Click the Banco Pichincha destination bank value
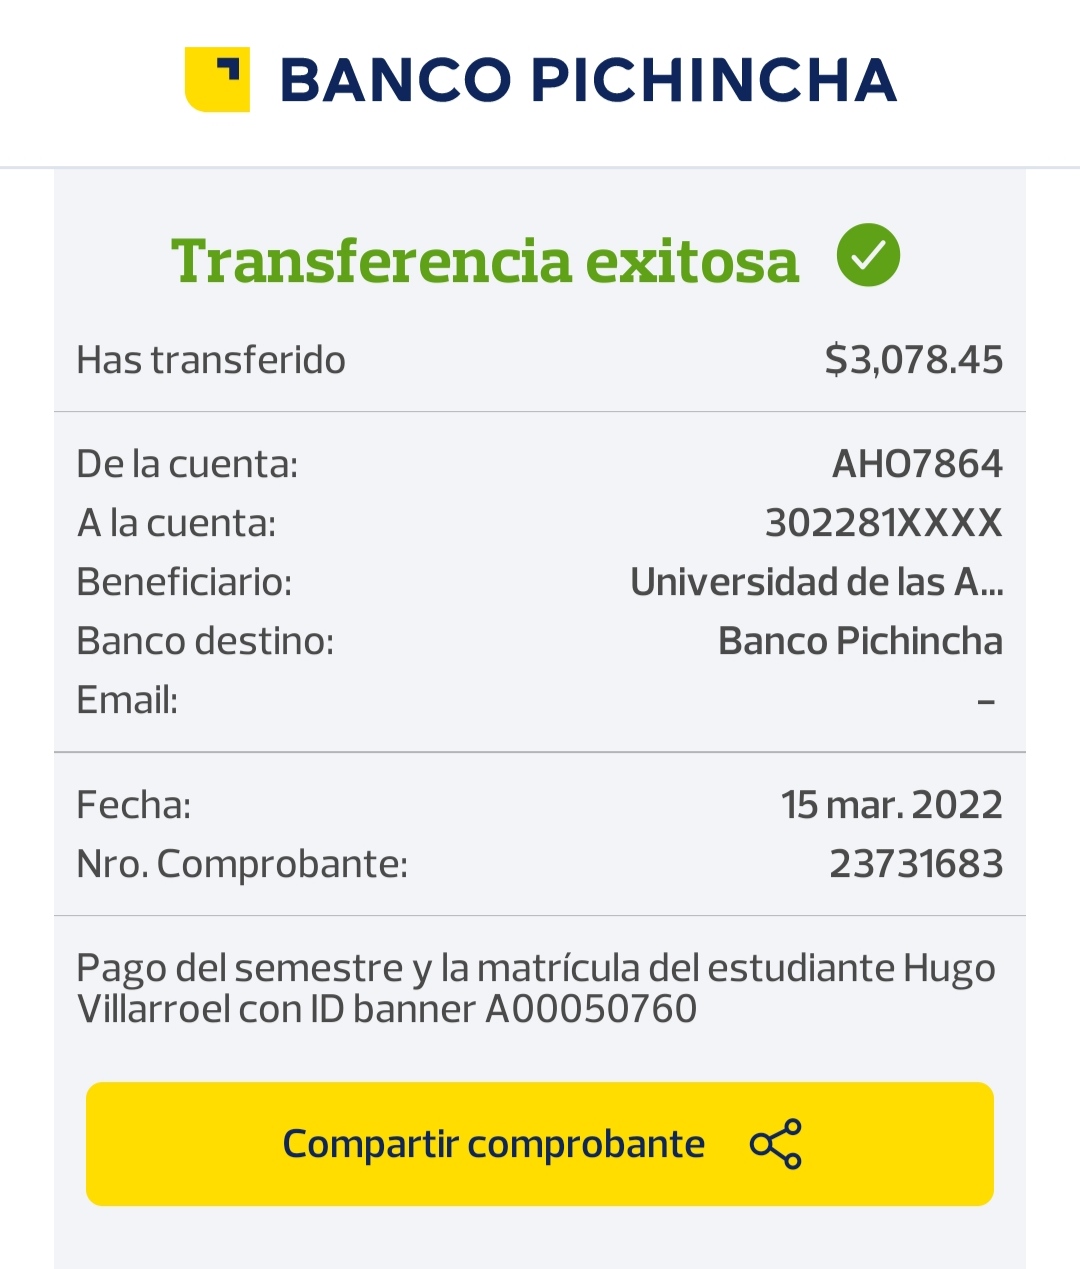The width and height of the screenshot is (1080, 1269). (x=860, y=641)
